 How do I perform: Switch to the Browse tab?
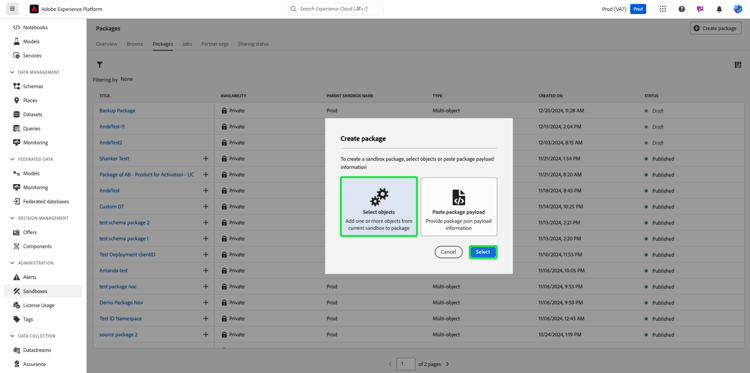point(135,44)
